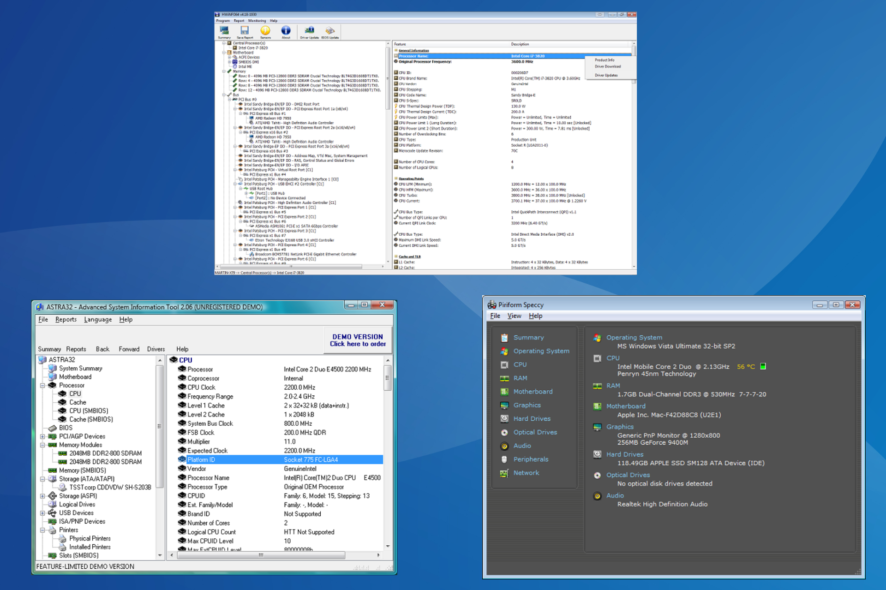This screenshot has width=886, height=590.
Task: Launch Driver Update in HWiNFO64 toolbar
Action: [x=309, y=32]
